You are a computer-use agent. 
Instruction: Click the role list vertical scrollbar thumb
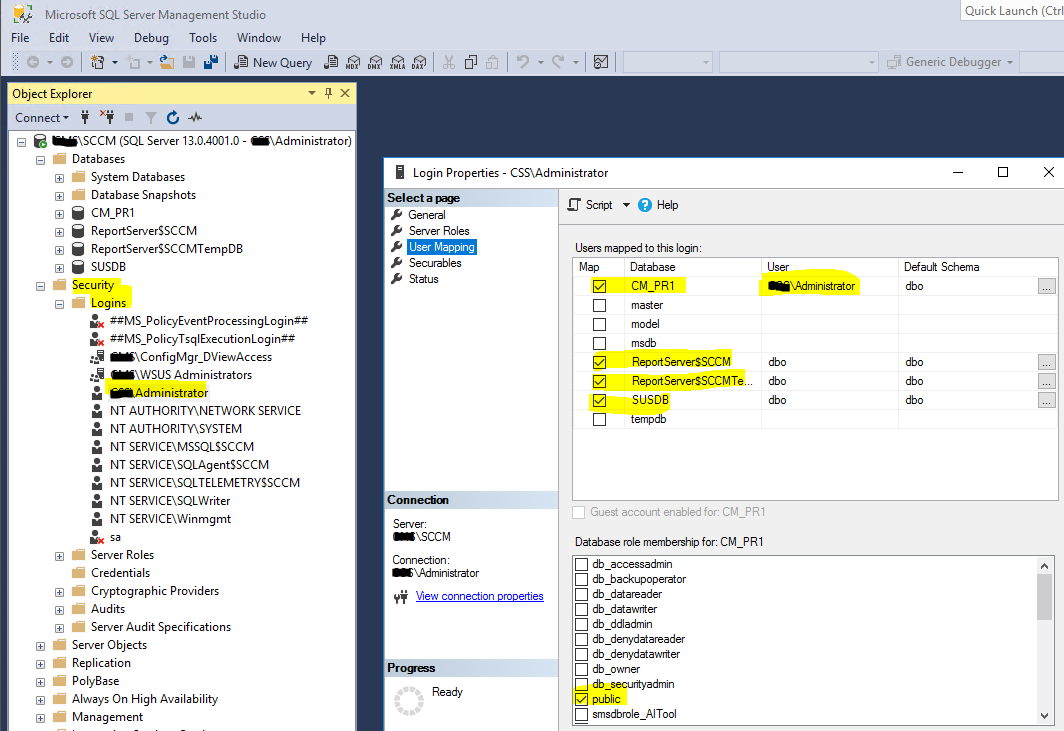(x=1044, y=597)
